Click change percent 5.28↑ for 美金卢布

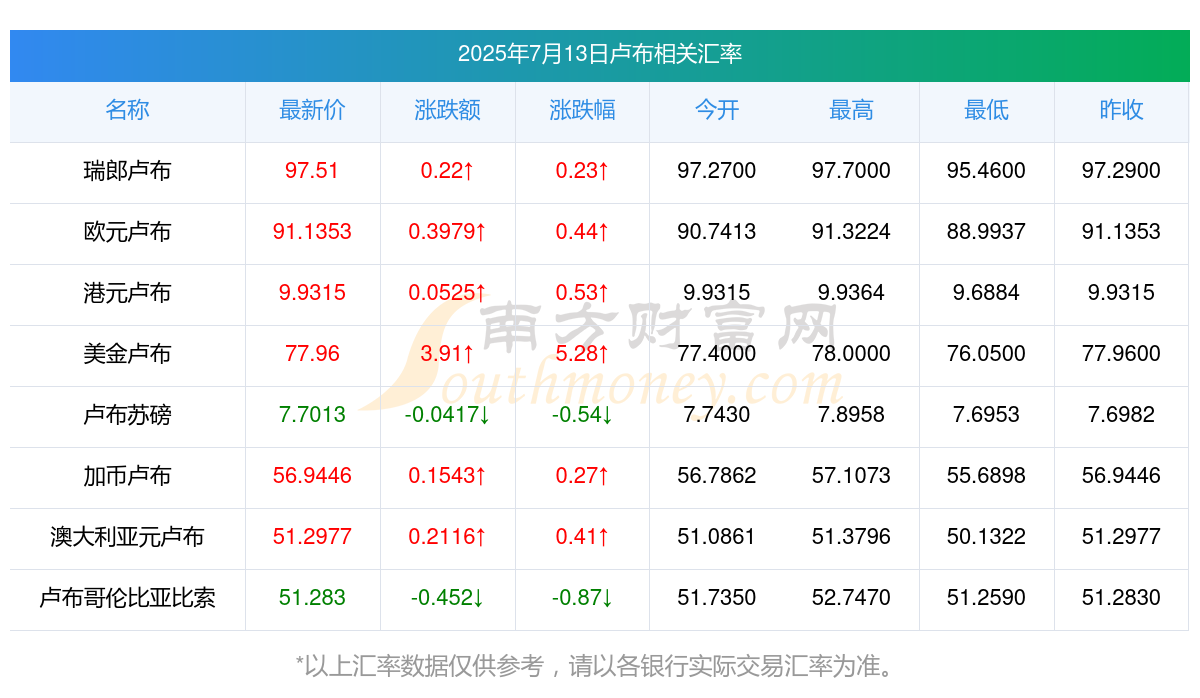coord(582,354)
